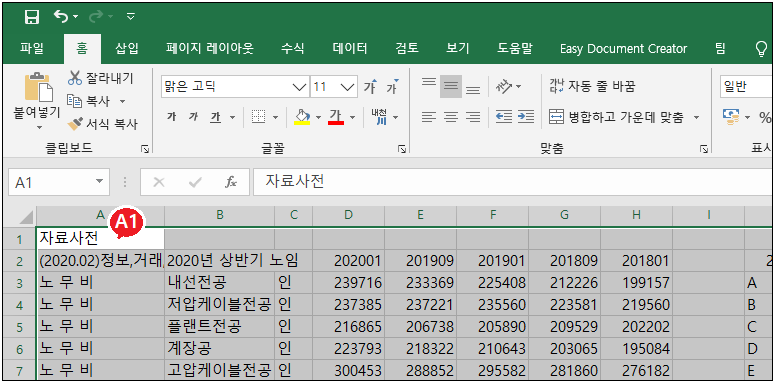Toggle right text alignment
Viewport: 775px width, 384px height.
(473, 117)
